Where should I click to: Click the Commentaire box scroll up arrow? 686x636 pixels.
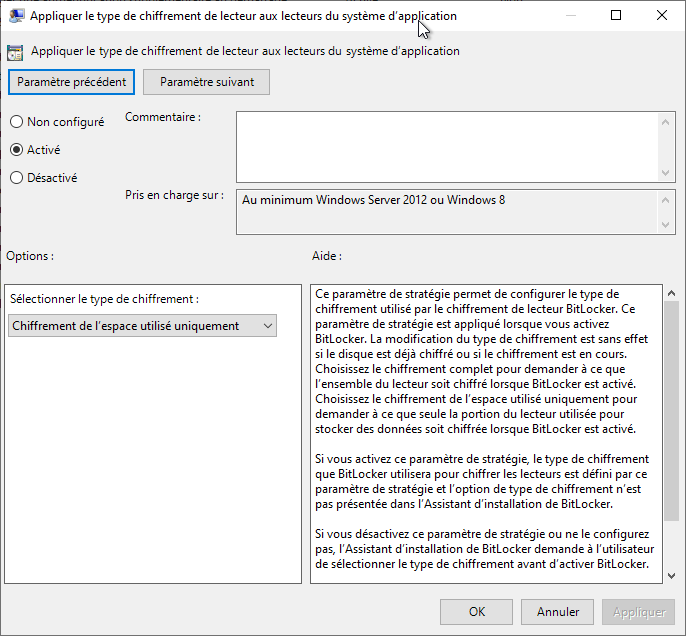click(665, 122)
